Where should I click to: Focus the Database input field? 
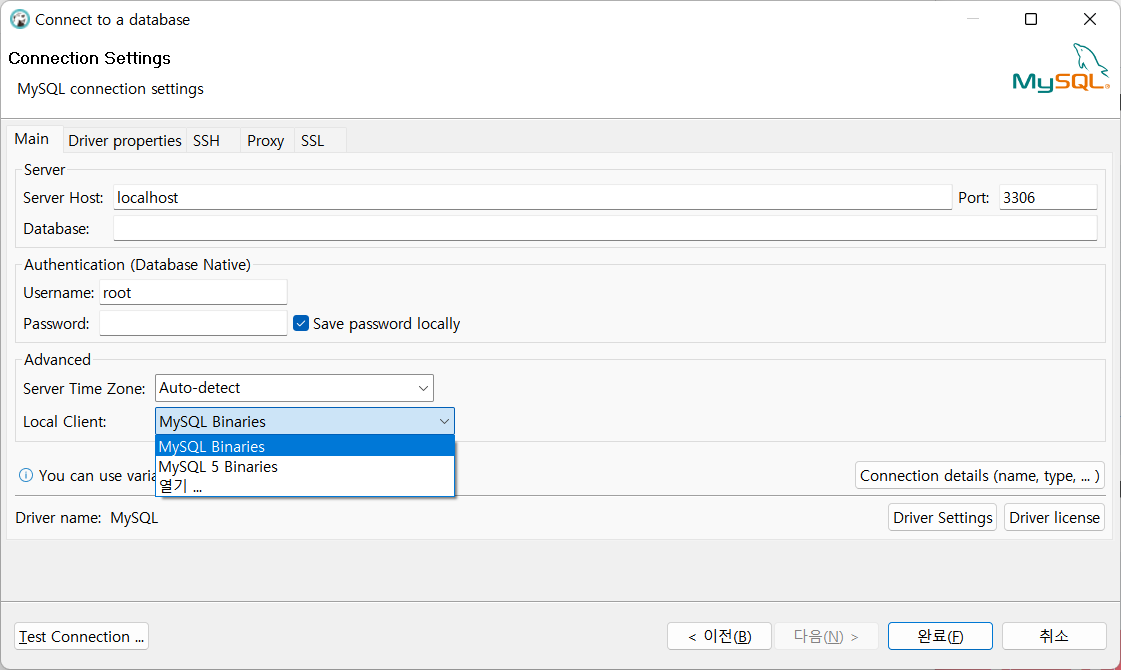[605, 228]
